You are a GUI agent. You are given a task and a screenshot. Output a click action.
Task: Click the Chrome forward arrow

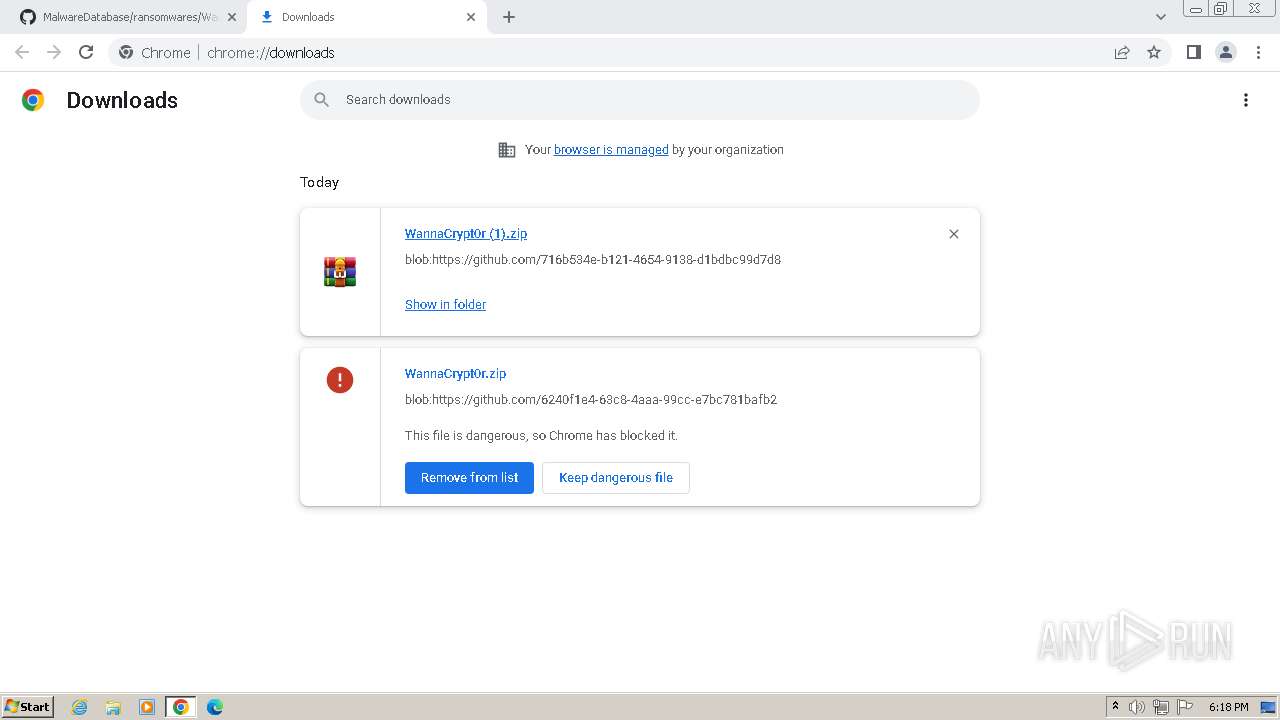click(x=54, y=52)
